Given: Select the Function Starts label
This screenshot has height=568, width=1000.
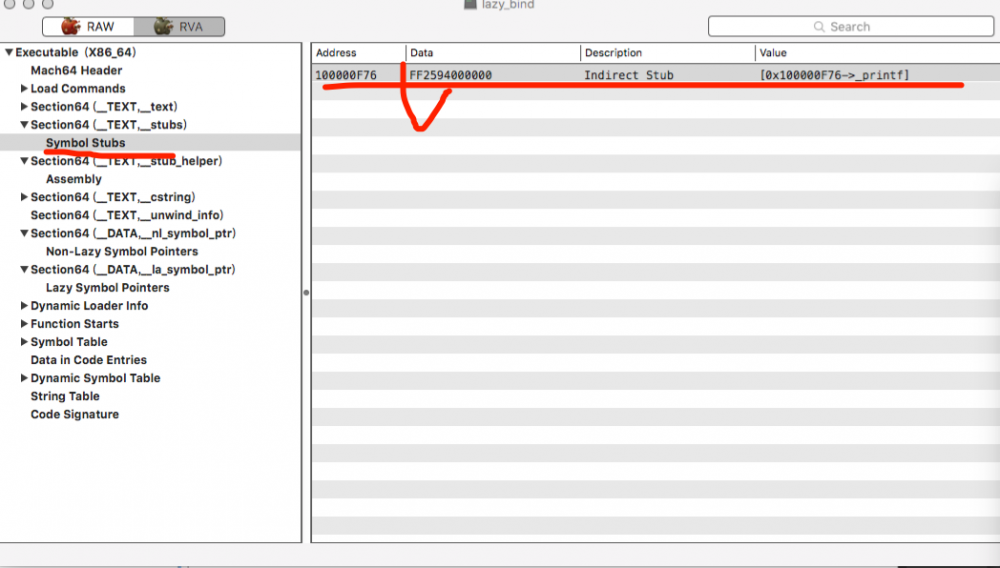Looking at the screenshot, I should click(75, 324).
